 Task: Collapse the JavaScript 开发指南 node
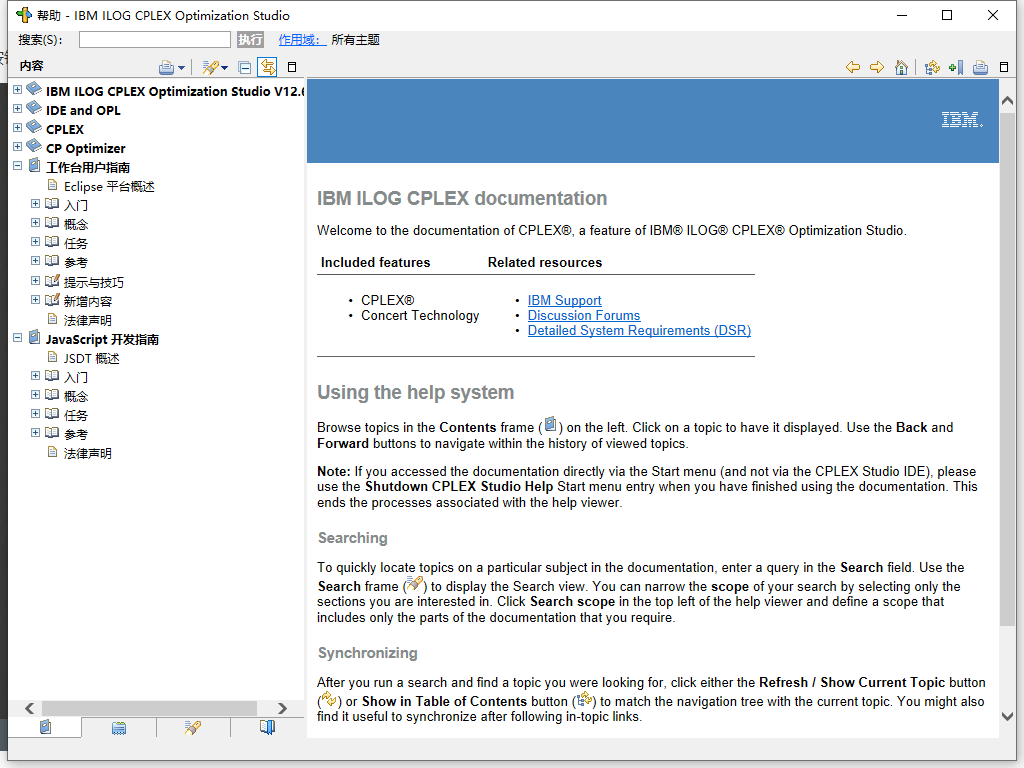[16, 338]
